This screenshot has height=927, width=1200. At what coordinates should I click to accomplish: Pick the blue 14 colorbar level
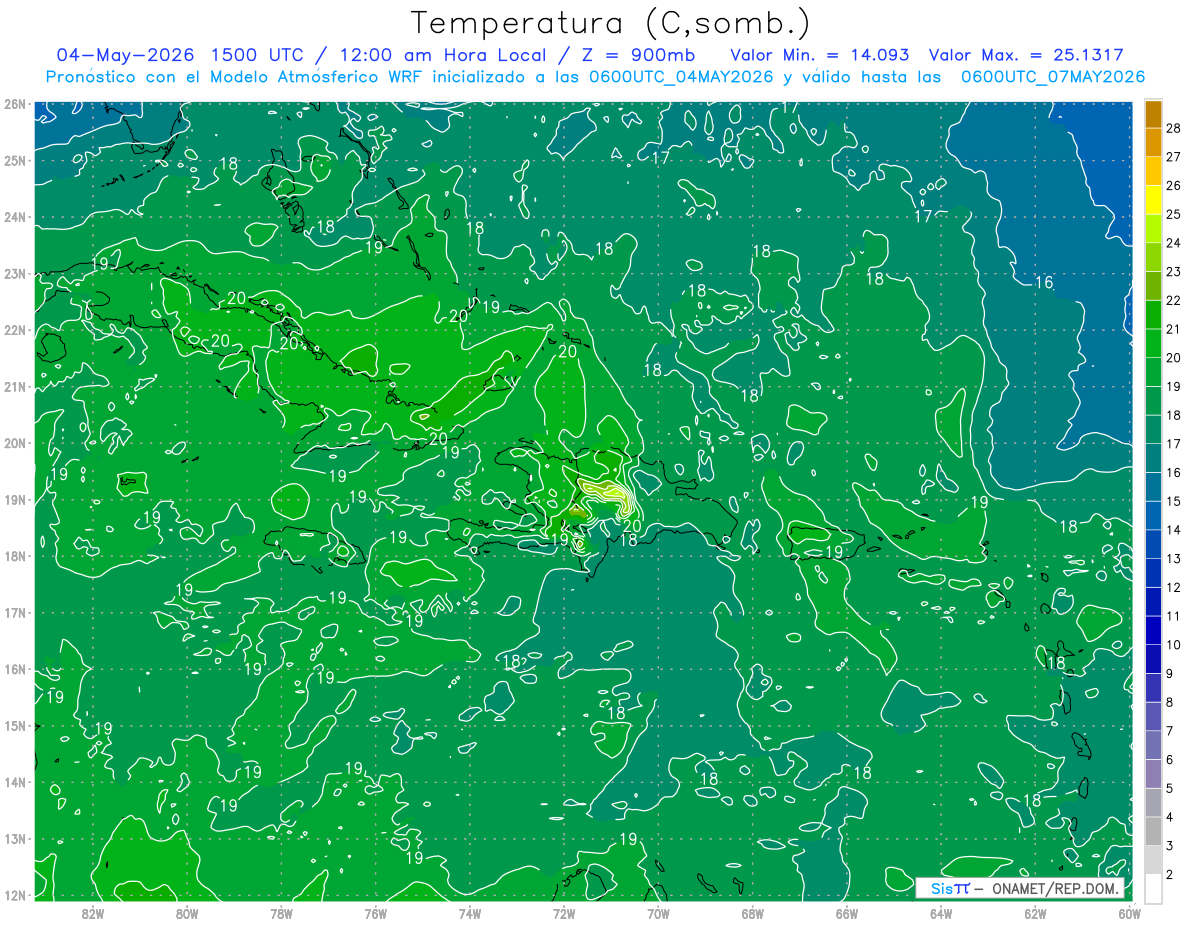1153,517
